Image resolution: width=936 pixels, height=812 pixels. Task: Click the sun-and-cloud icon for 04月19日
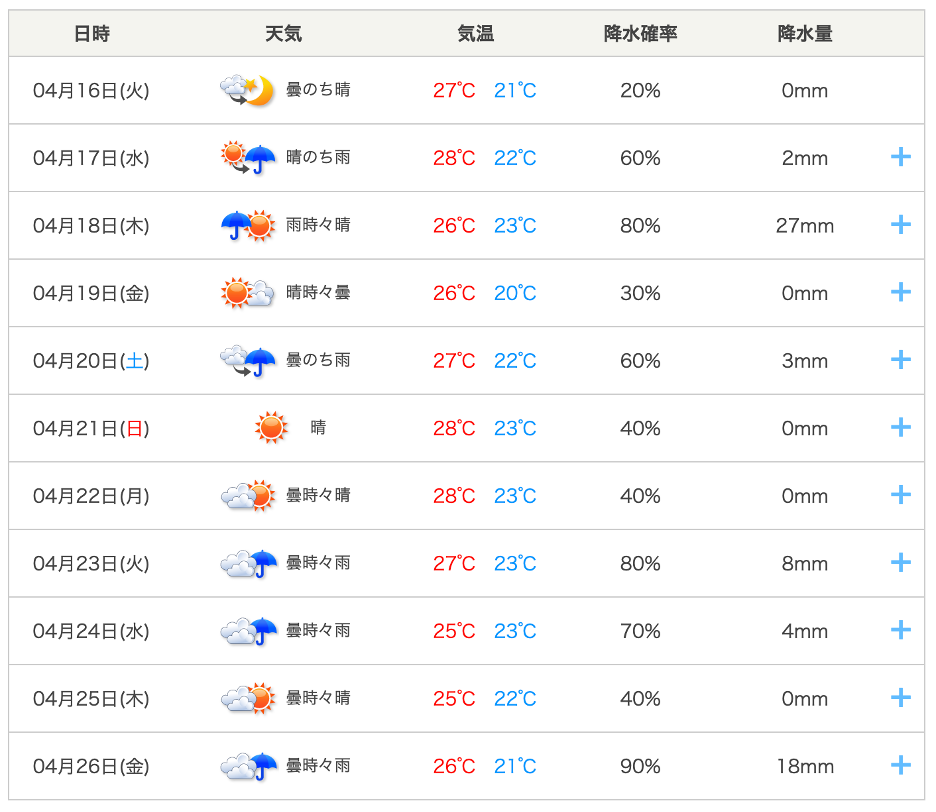[x=248, y=293]
